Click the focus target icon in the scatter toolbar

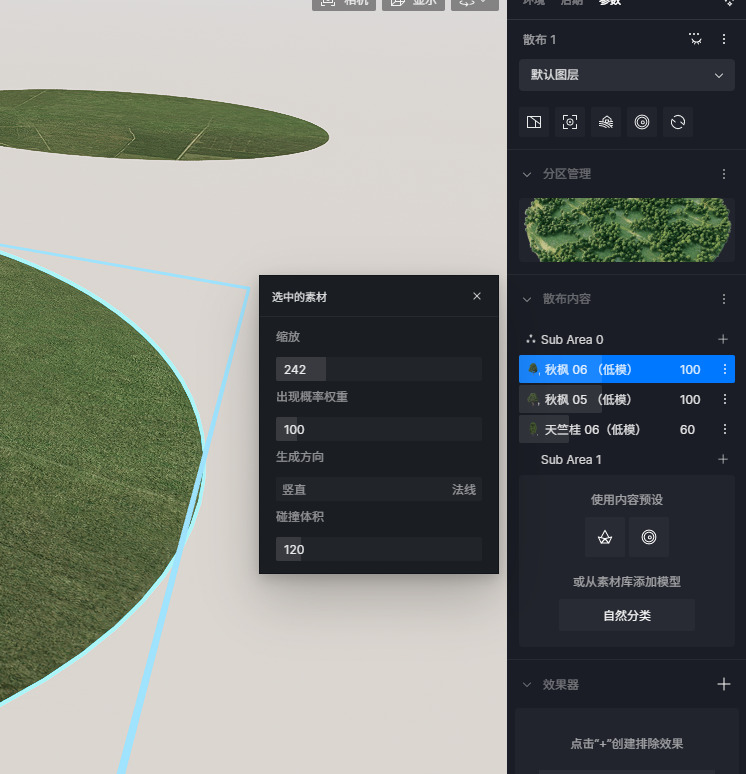pyautogui.click(x=570, y=122)
